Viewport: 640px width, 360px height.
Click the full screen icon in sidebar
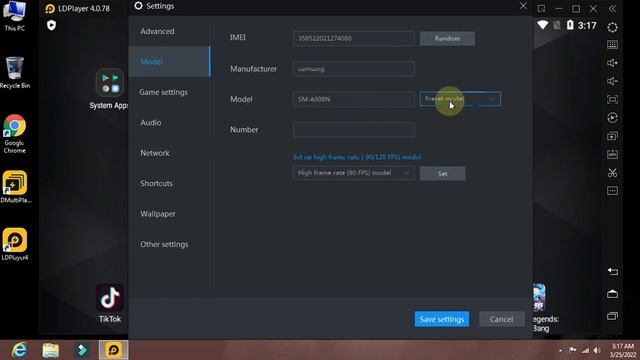612,99
